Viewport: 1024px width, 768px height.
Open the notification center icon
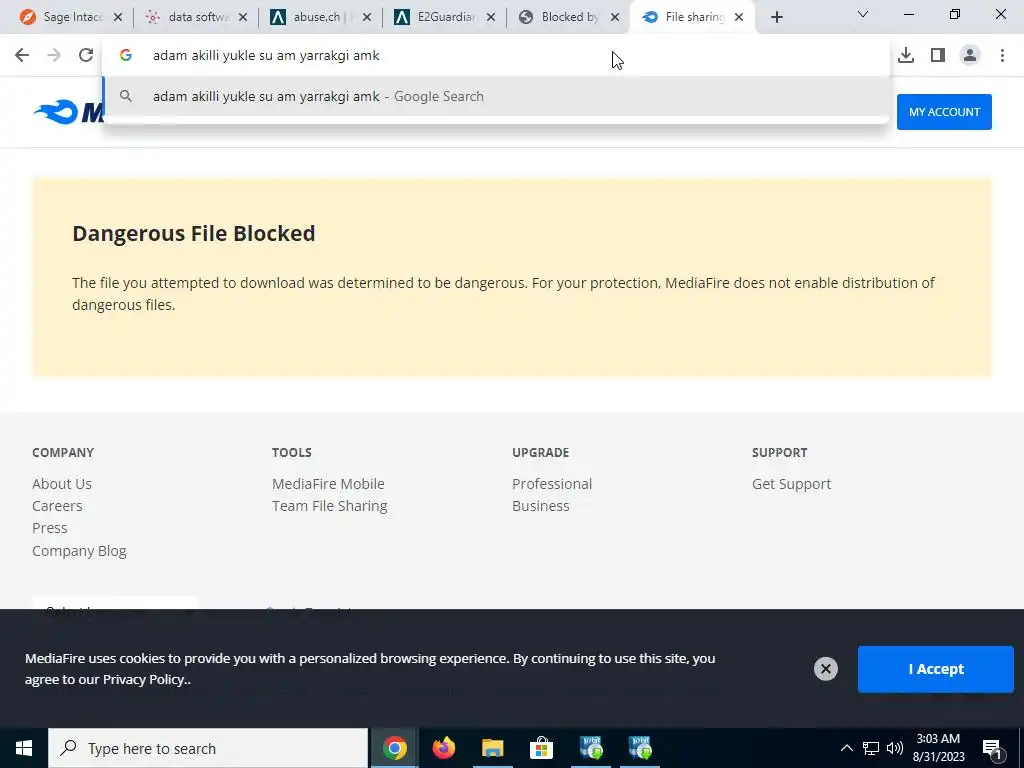point(991,748)
